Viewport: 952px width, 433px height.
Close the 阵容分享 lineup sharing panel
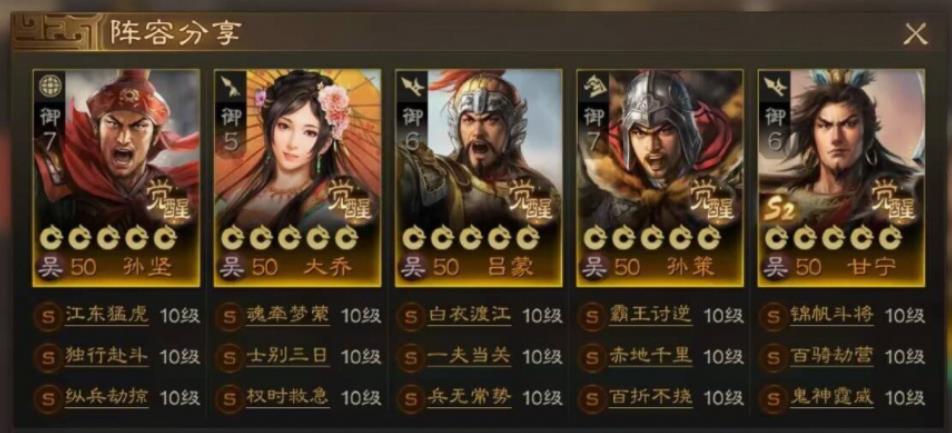coord(915,34)
